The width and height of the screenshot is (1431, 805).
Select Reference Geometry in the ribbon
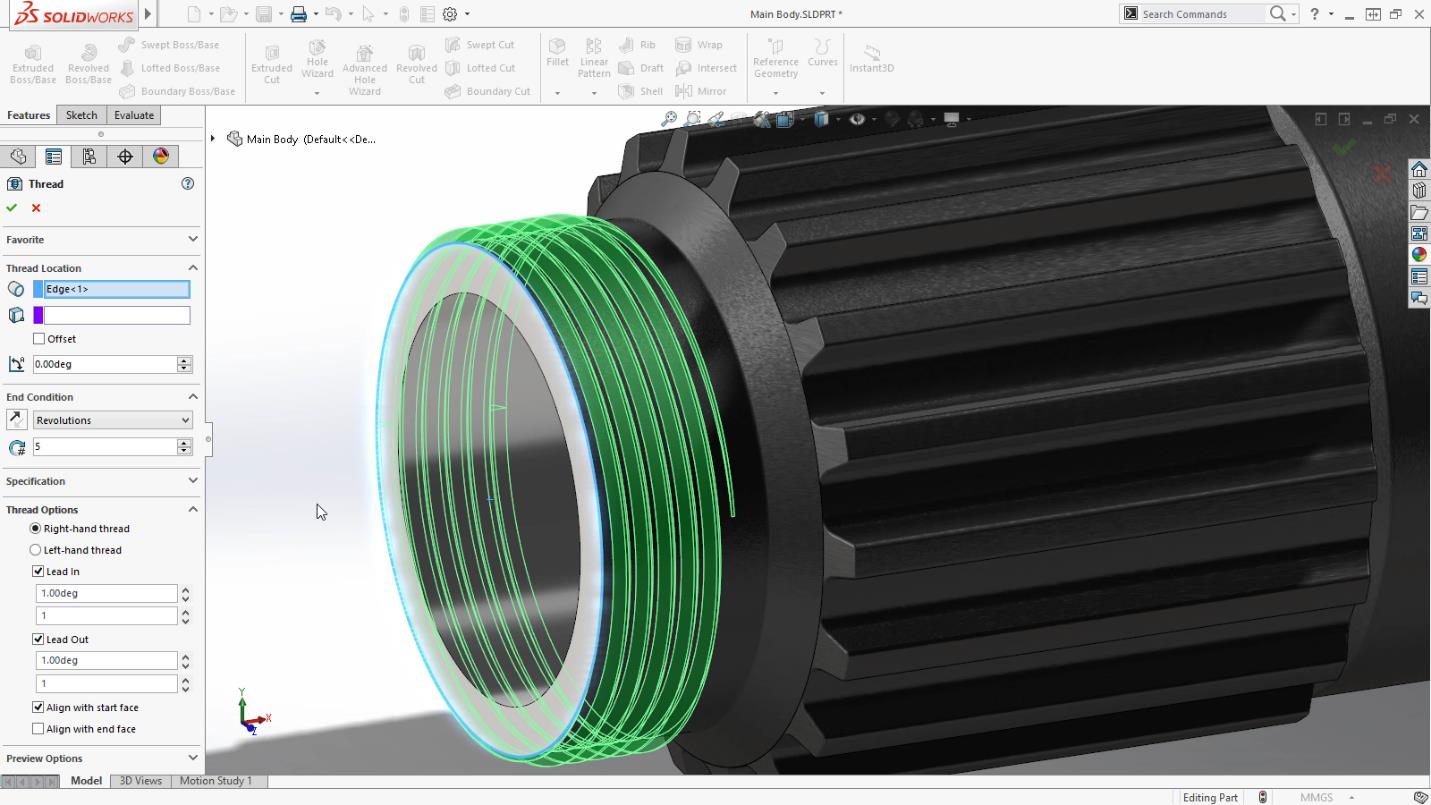point(776,62)
